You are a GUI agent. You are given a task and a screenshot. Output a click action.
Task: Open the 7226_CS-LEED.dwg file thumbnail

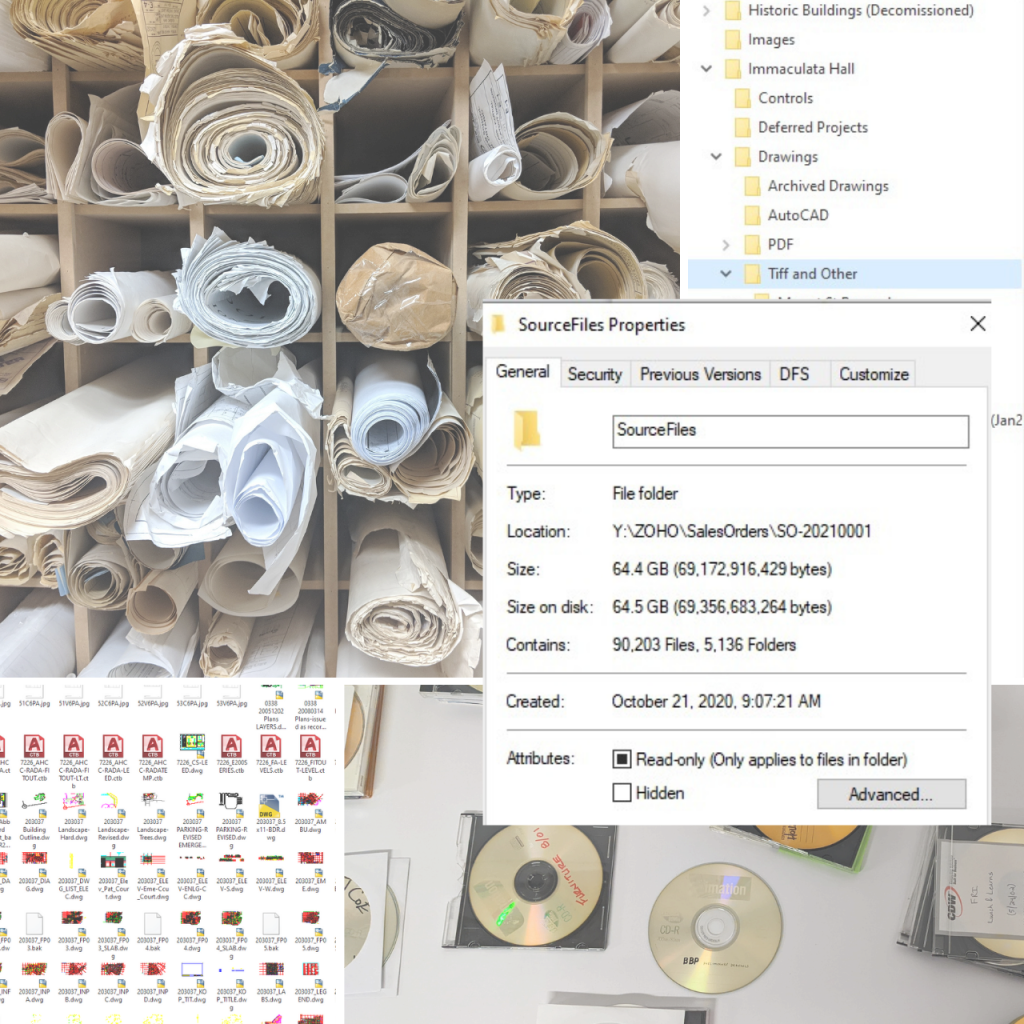192,745
